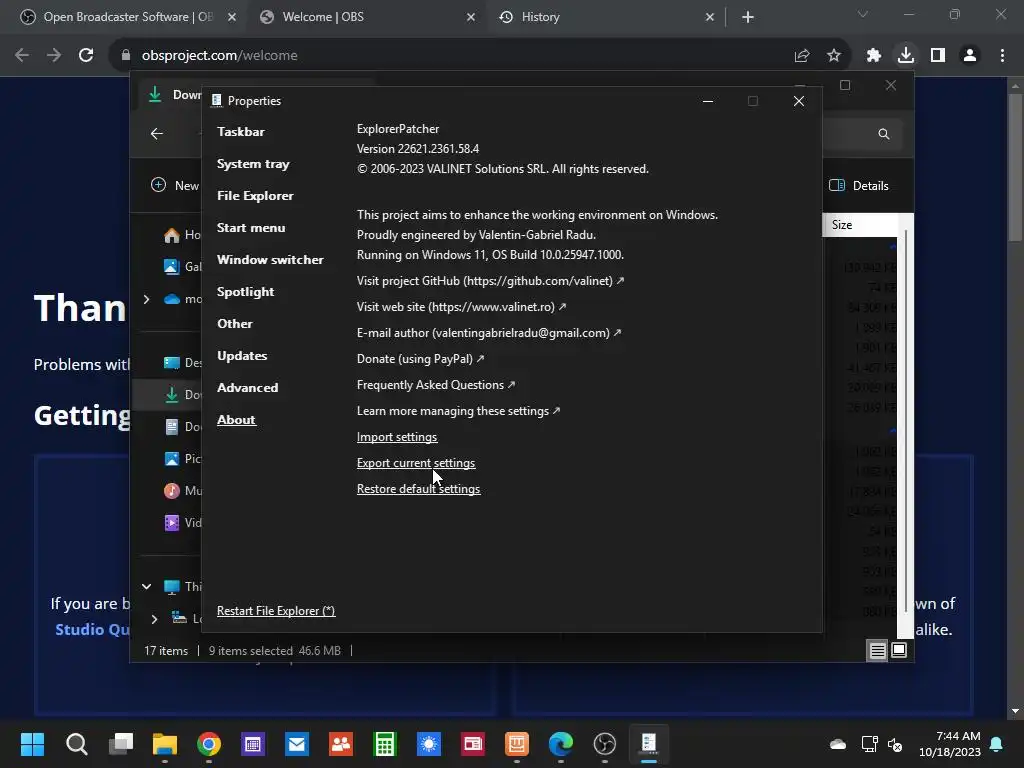Screen dimensions: 1024x768
Task: Open notifications bell in system tray
Action: [x=997, y=744]
